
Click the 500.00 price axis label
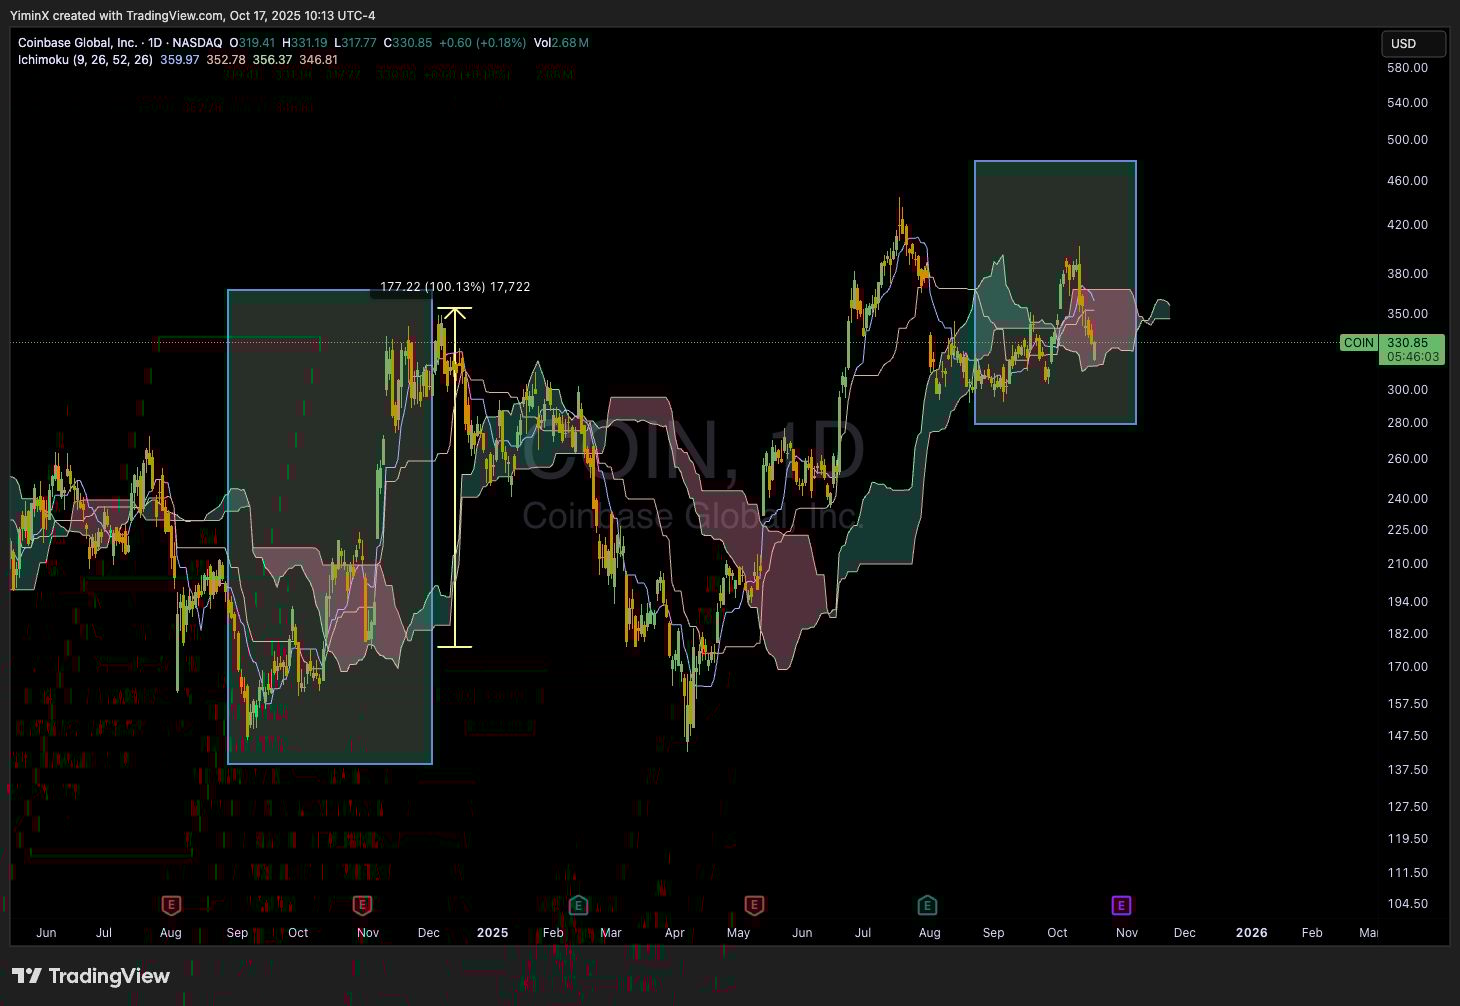coord(1407,140)
